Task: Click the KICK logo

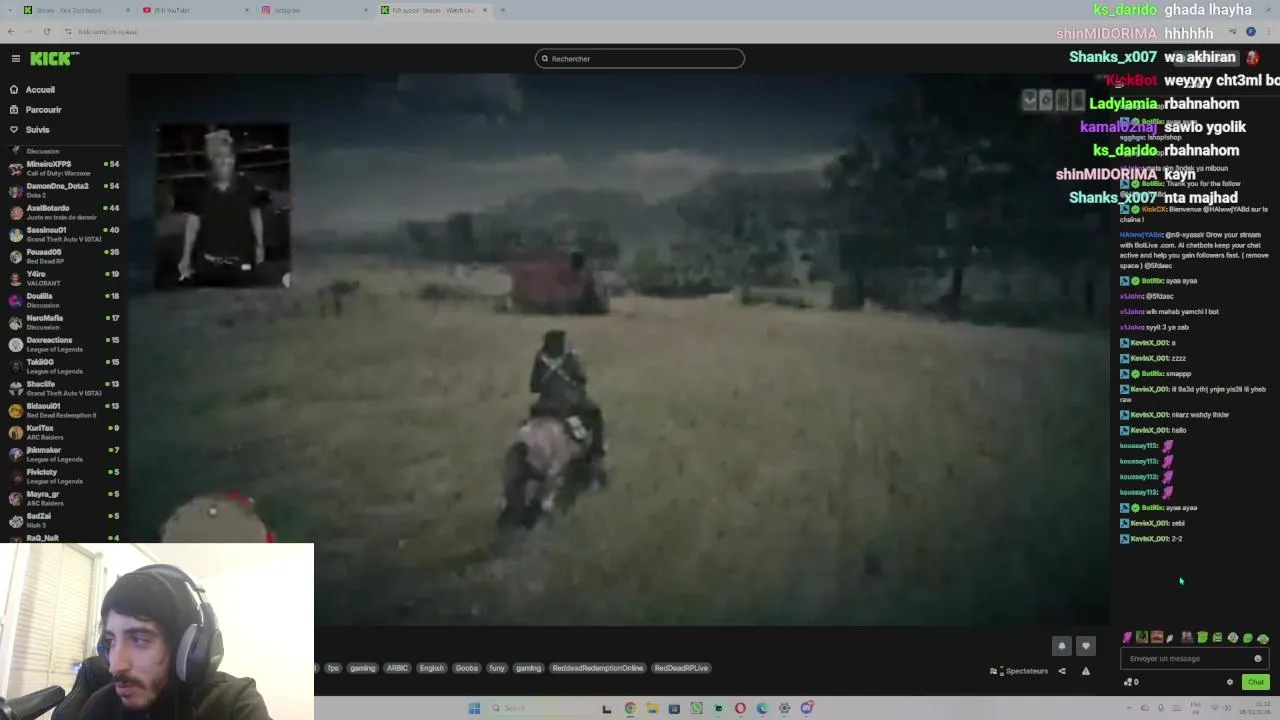Action: (x=55, y=59)
